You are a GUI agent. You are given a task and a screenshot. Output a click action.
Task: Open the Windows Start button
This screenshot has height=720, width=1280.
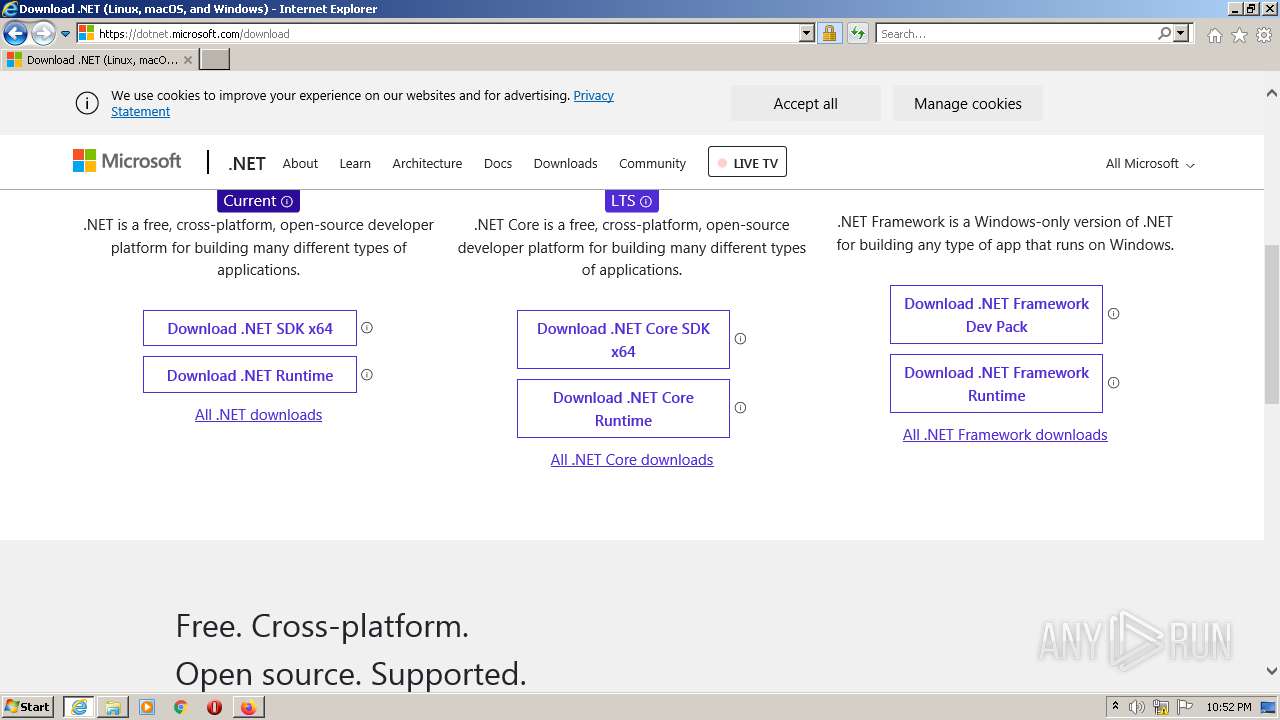[28, 706]
